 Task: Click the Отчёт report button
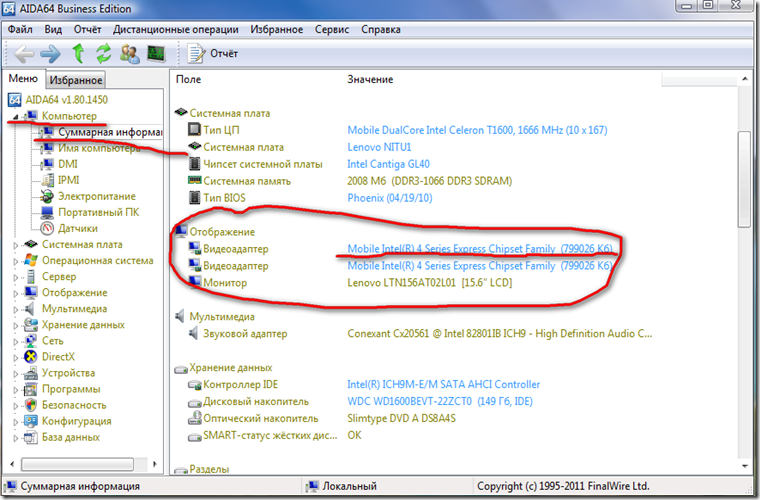click(213, 53)
